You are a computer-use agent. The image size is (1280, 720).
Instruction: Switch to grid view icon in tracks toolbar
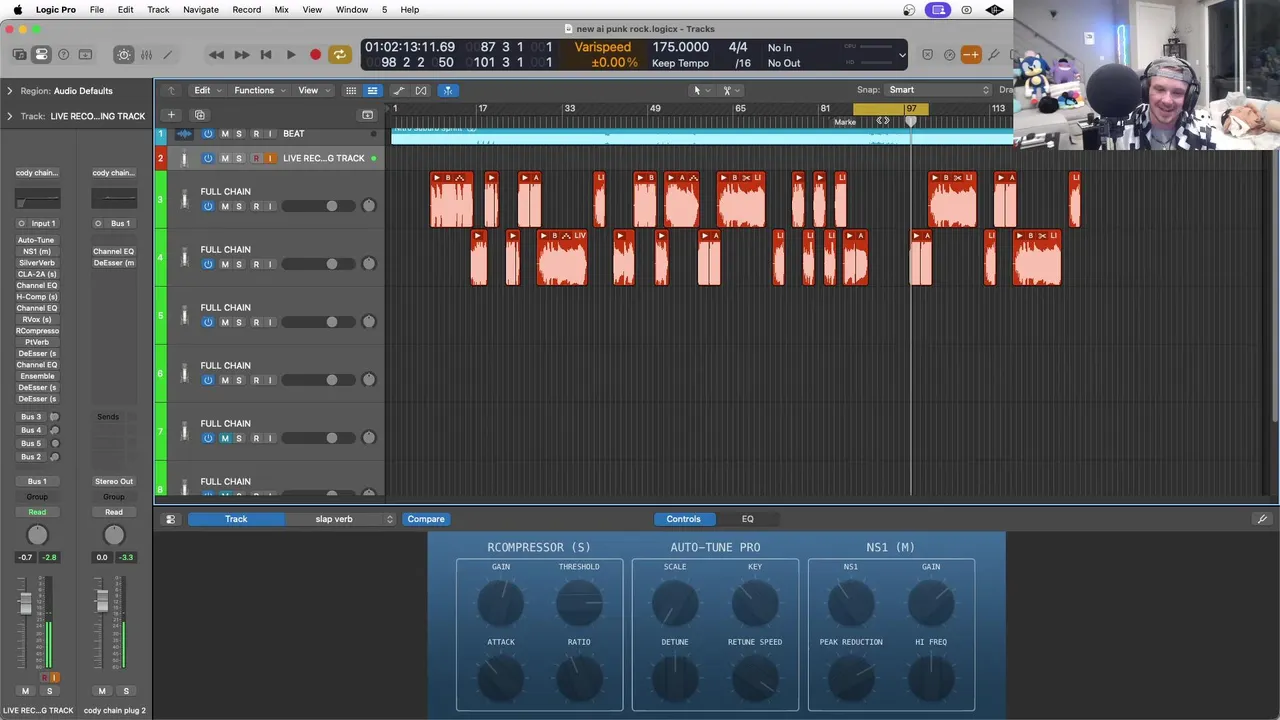click(351, 90)
